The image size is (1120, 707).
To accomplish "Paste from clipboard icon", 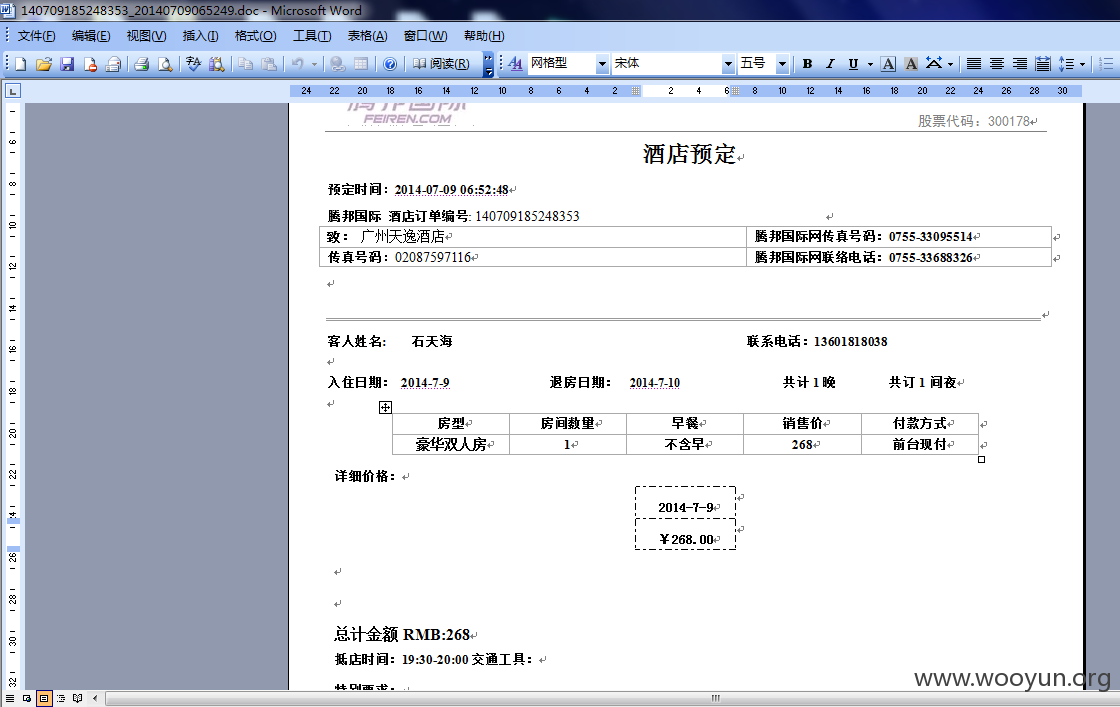I will (x=269, y=64).
